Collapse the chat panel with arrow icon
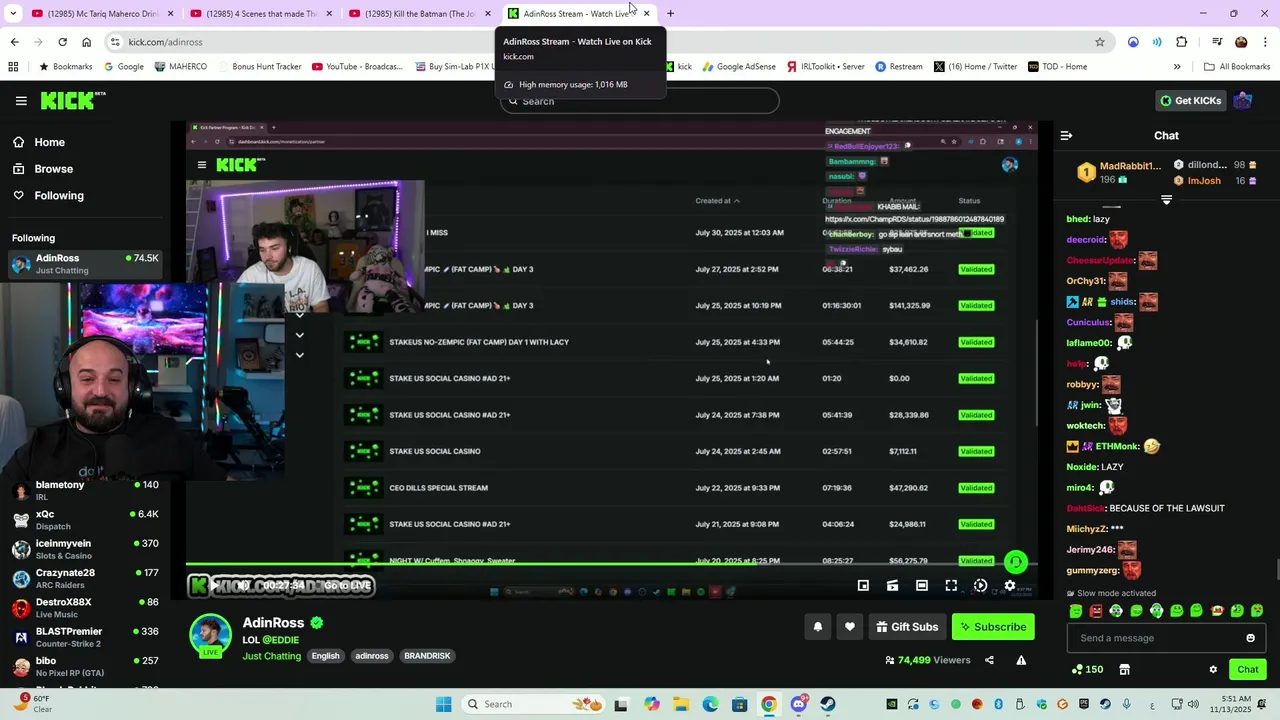This screenshot has width=1280, height=720. pos(1066,135)
